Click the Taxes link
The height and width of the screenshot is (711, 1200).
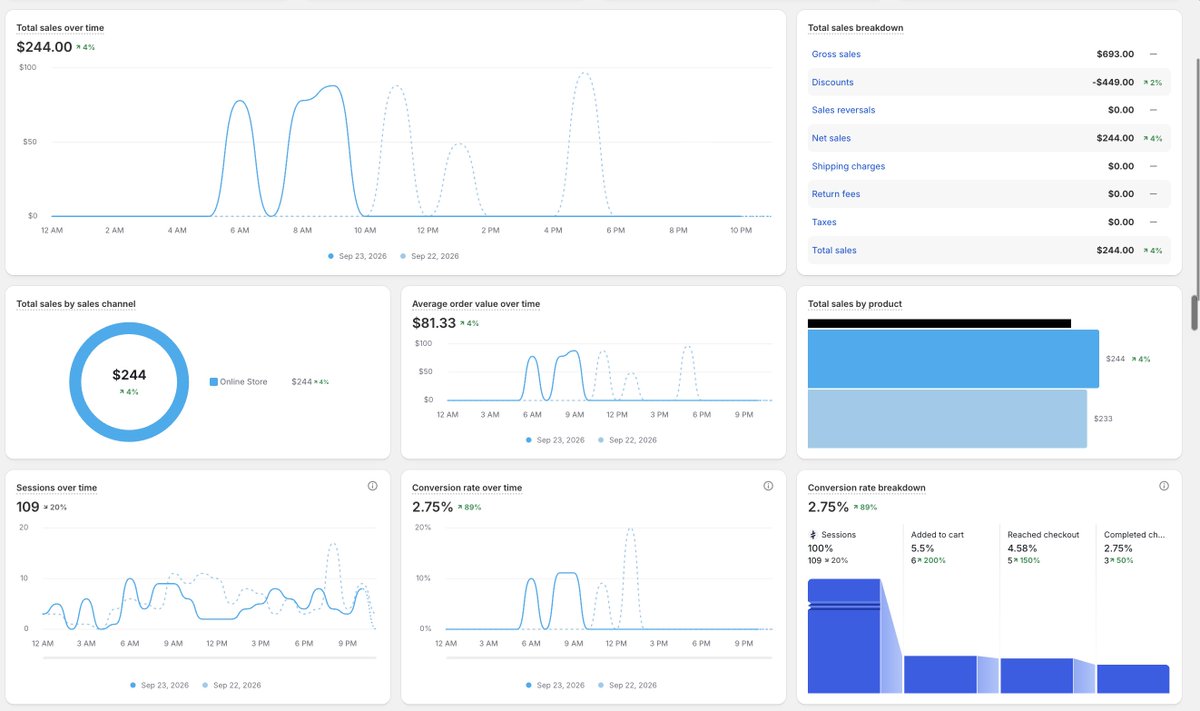(824, 222)
